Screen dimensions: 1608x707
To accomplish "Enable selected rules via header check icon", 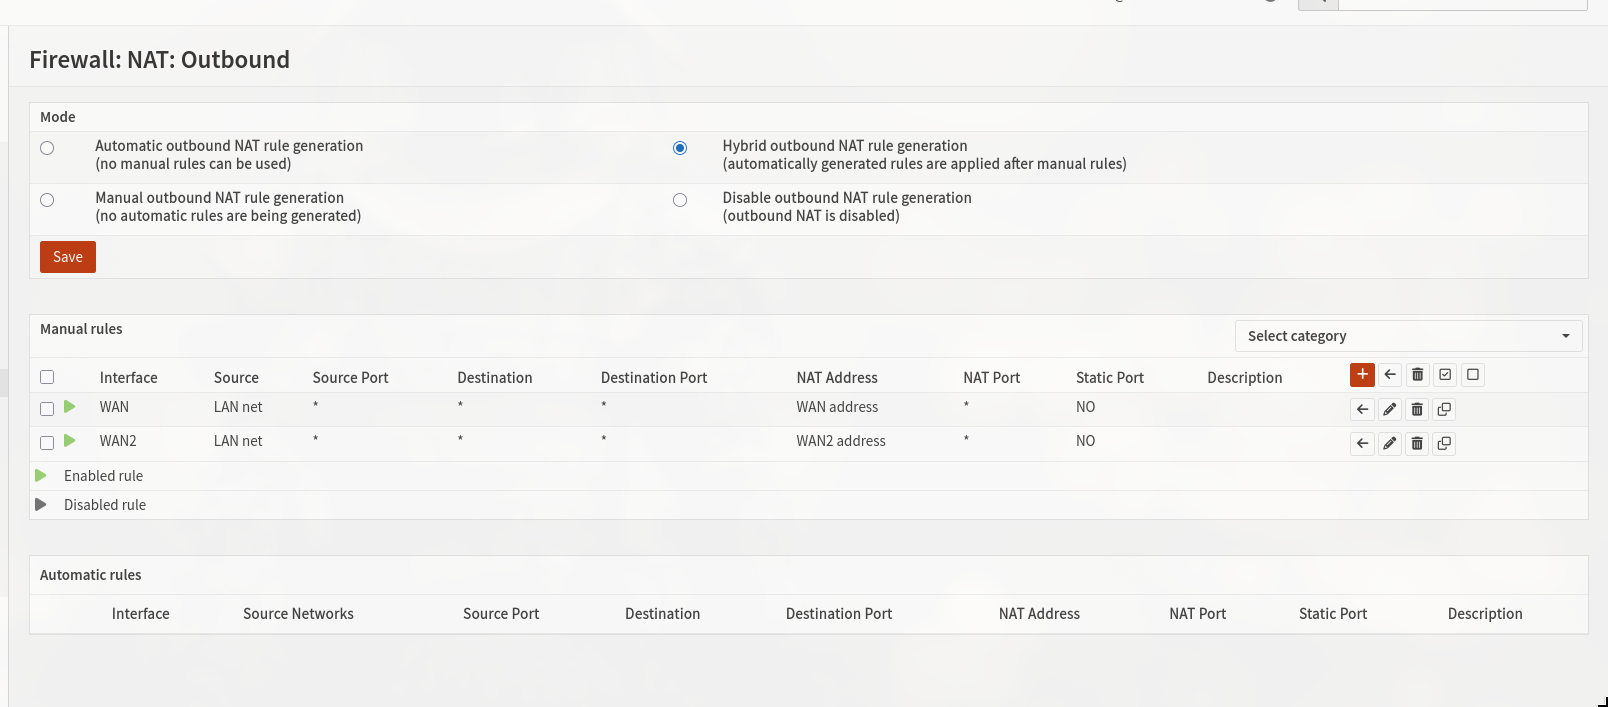I will (x=1445, y=375).
